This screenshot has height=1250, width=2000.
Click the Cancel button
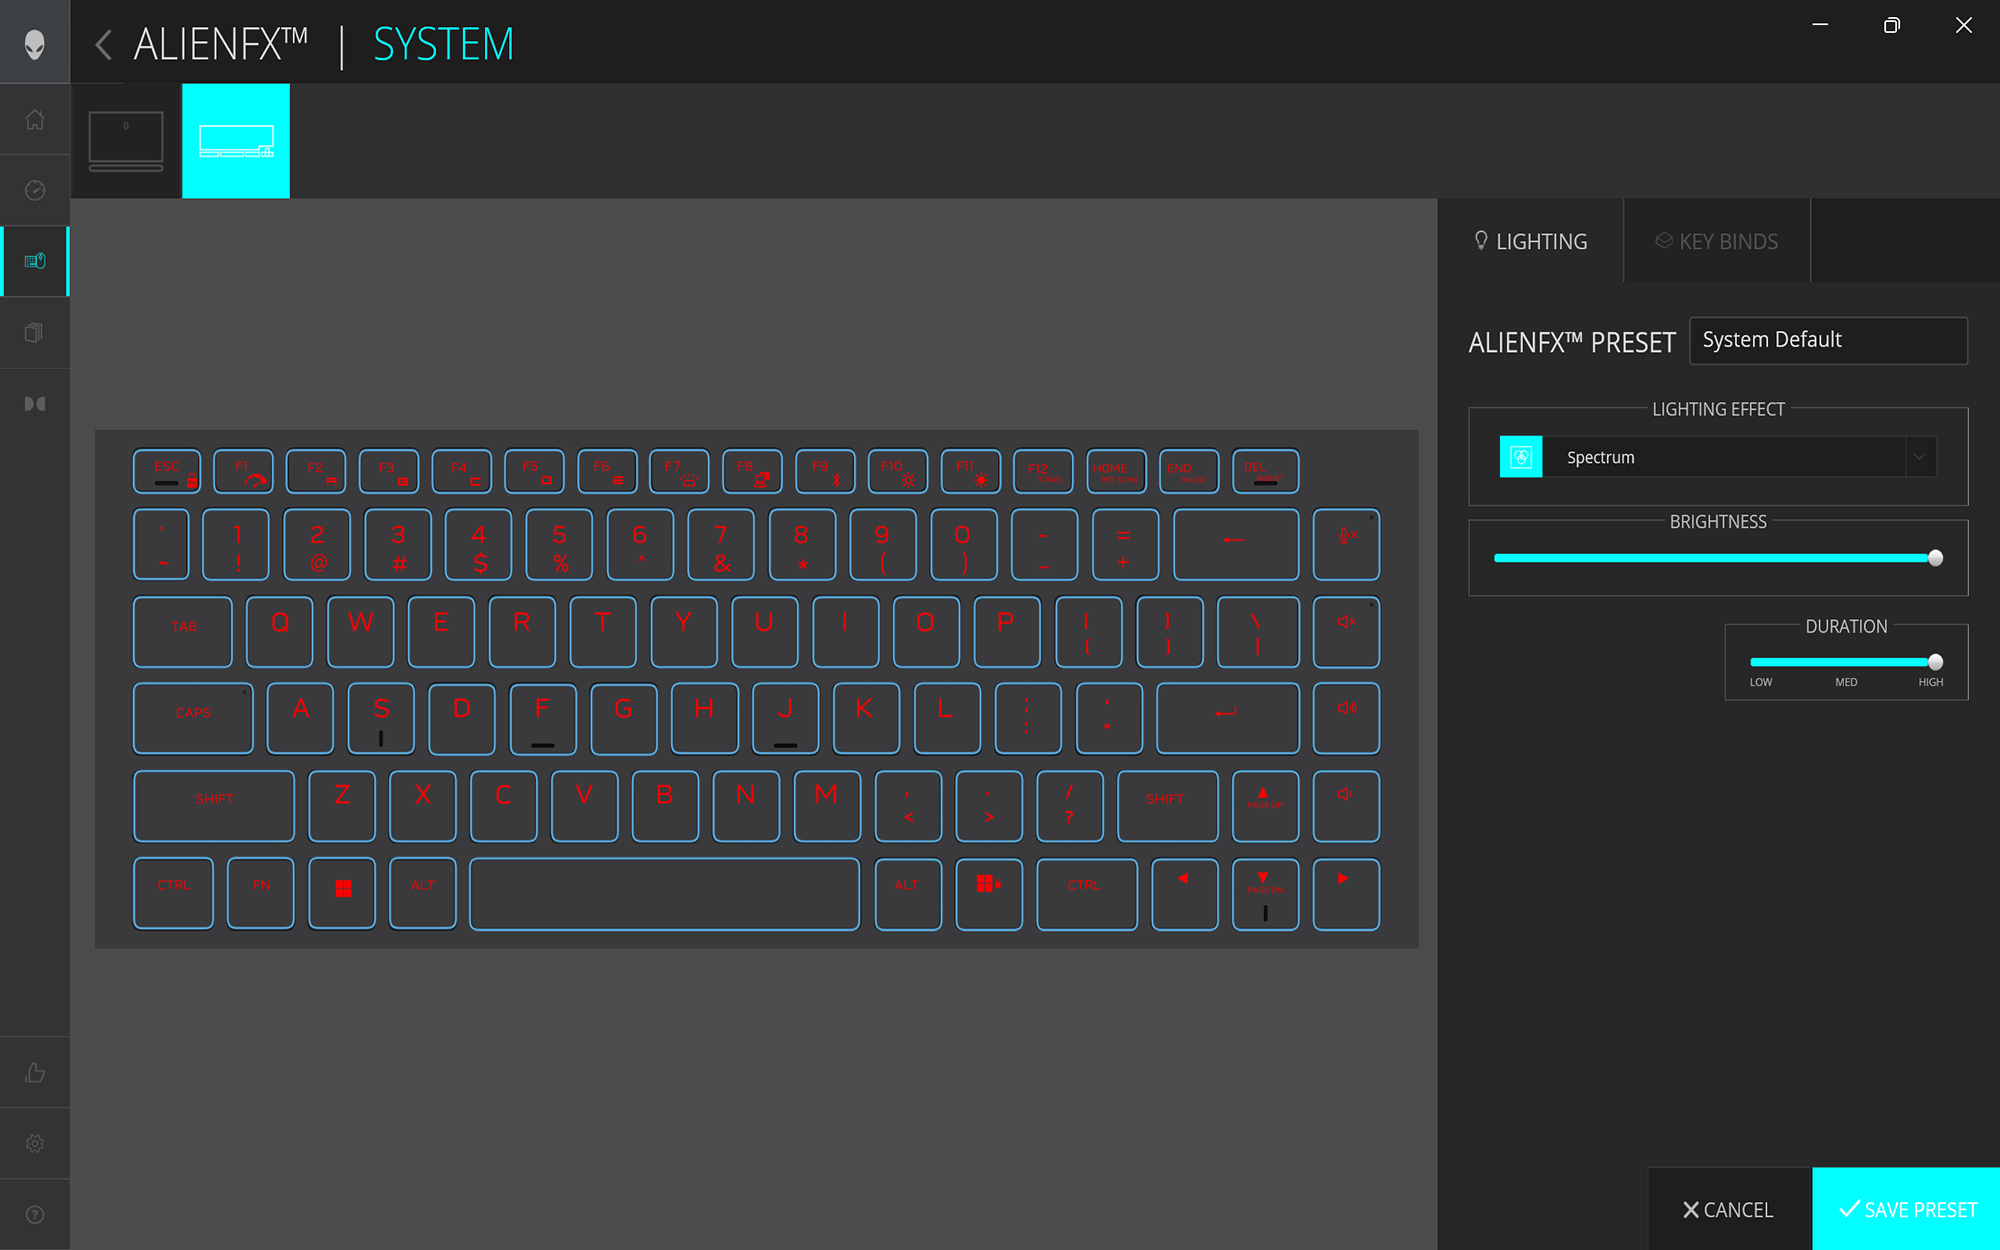tap(1729, 1209)
